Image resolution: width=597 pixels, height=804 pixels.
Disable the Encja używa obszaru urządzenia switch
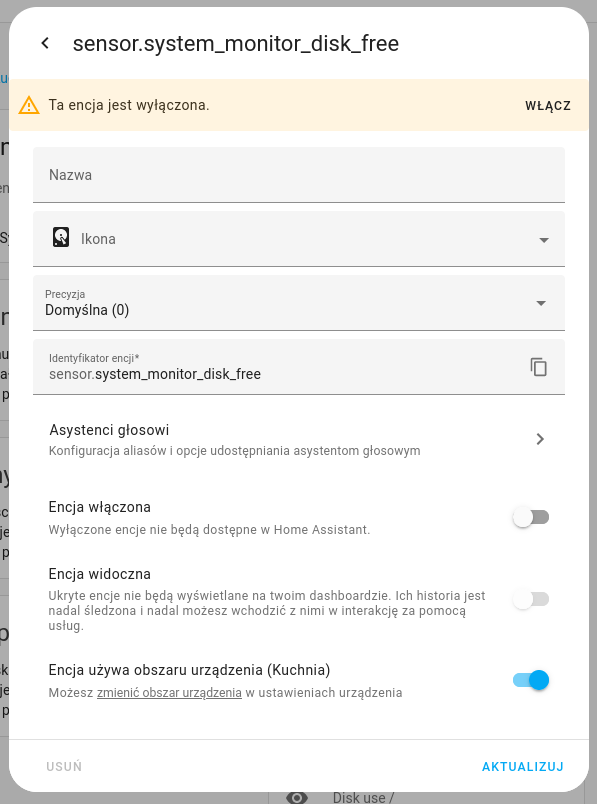[531, 680]
